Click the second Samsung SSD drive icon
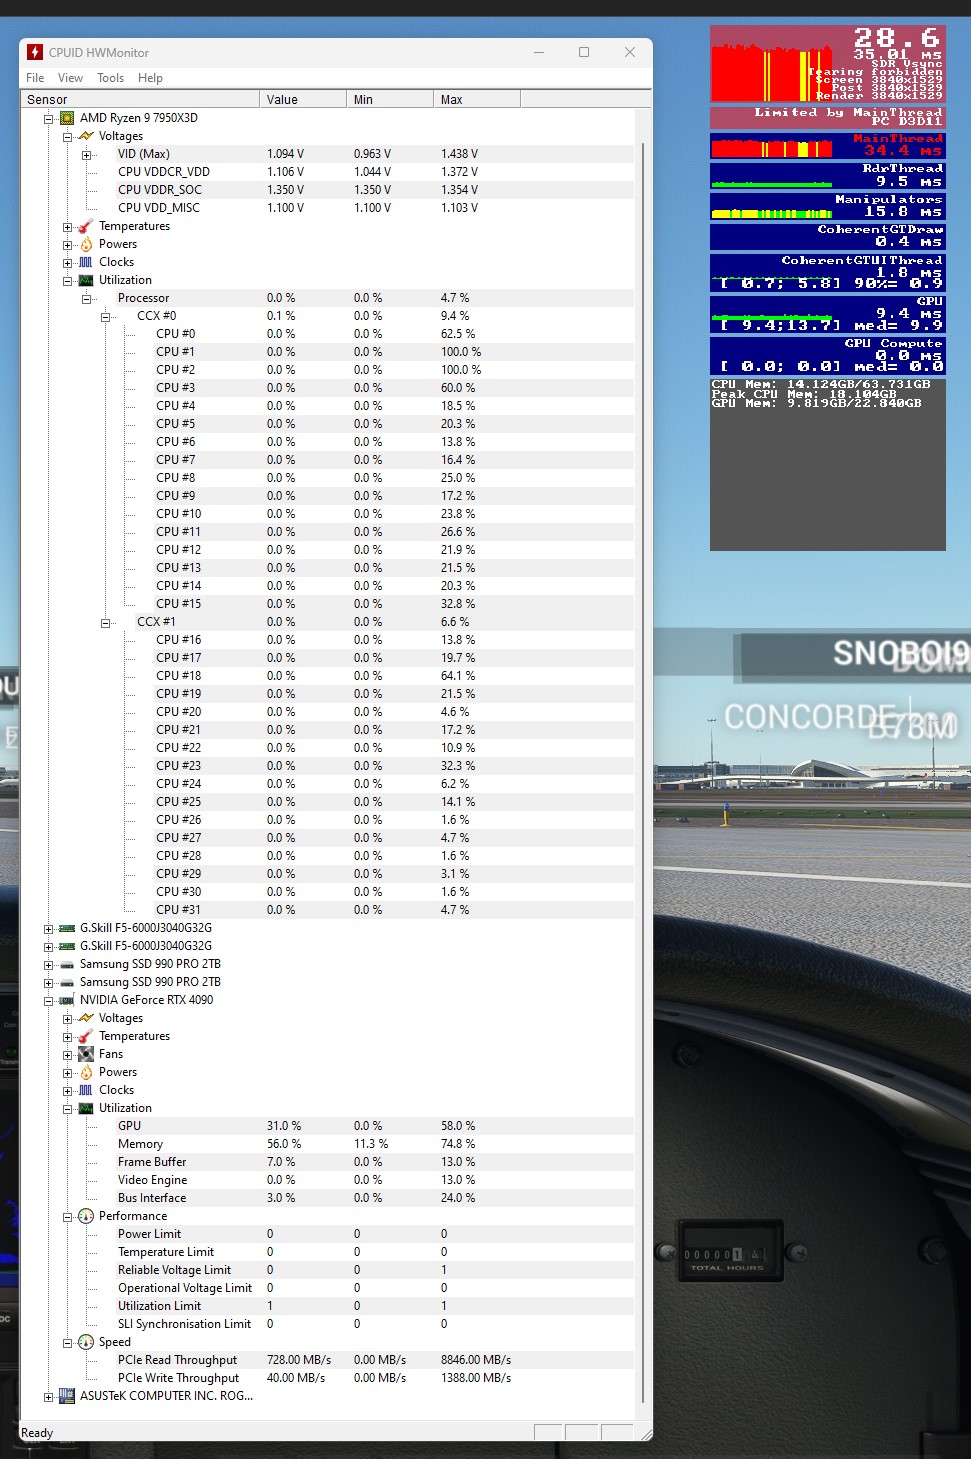971x1459 pixels. click(67, 982)
